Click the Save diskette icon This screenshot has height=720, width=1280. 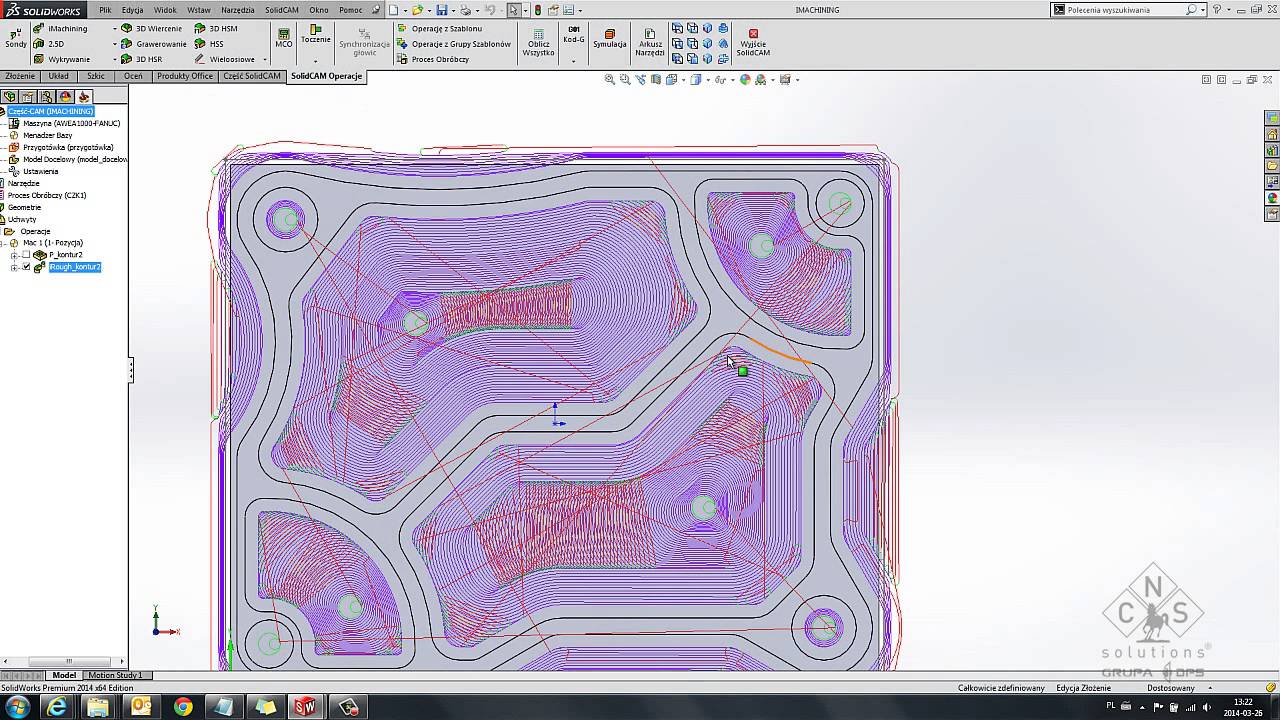point(442,10)
